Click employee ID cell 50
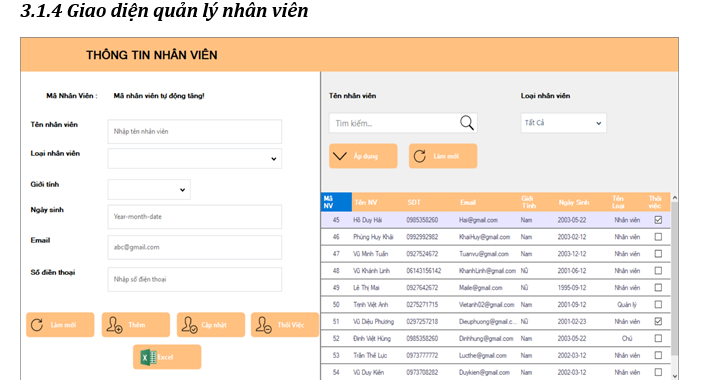Screen dimensions: 702x390 336,304
